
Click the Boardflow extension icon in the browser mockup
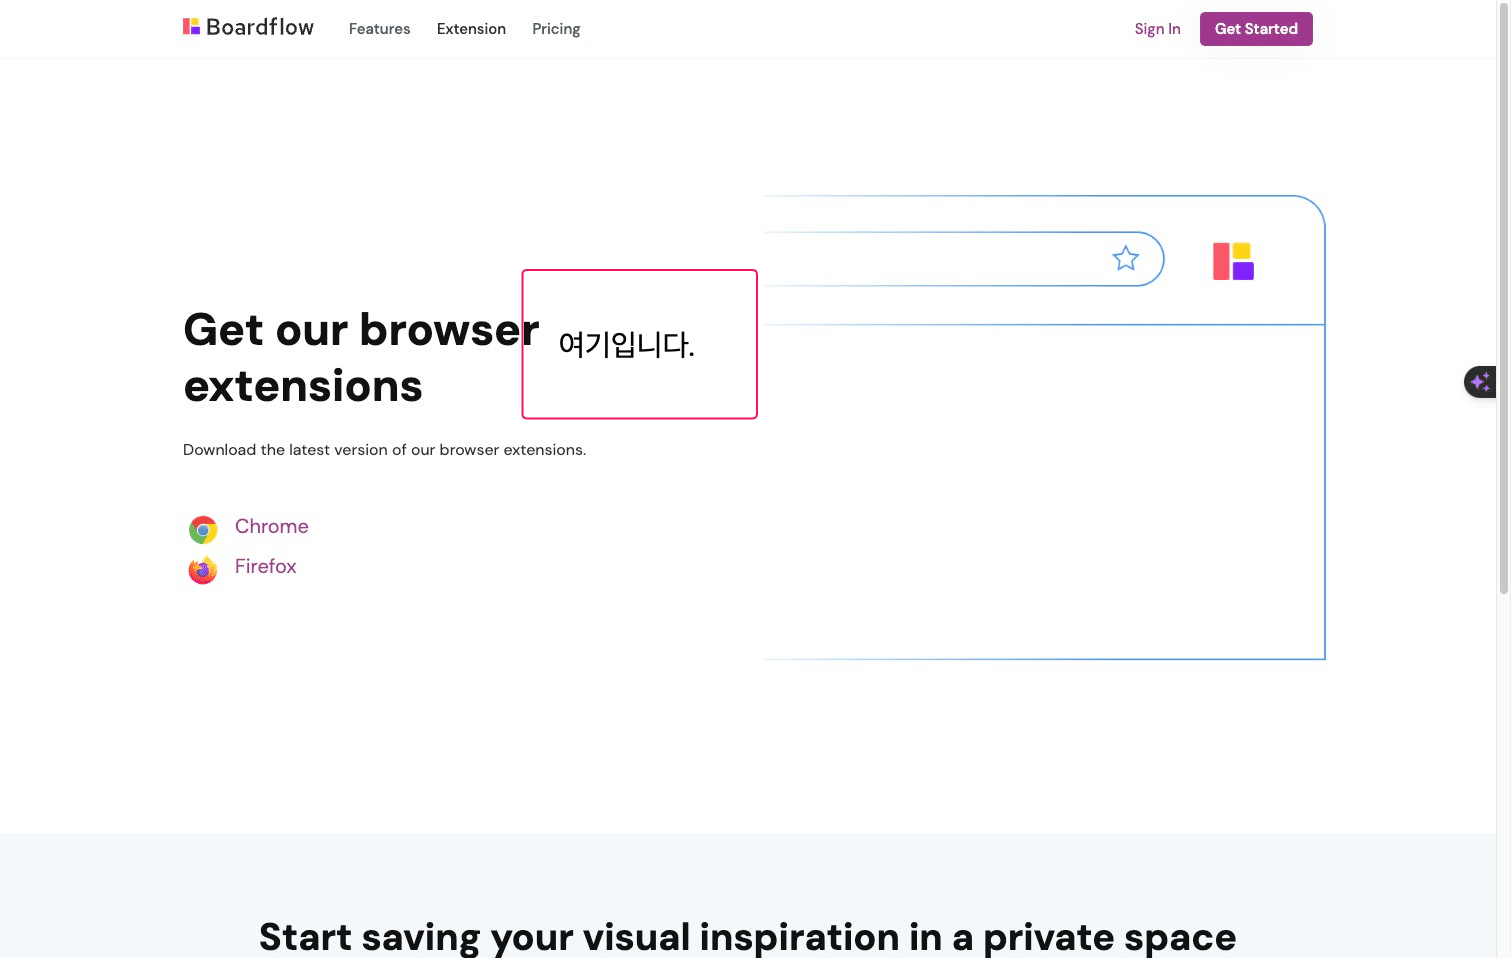pos(1232,259)
